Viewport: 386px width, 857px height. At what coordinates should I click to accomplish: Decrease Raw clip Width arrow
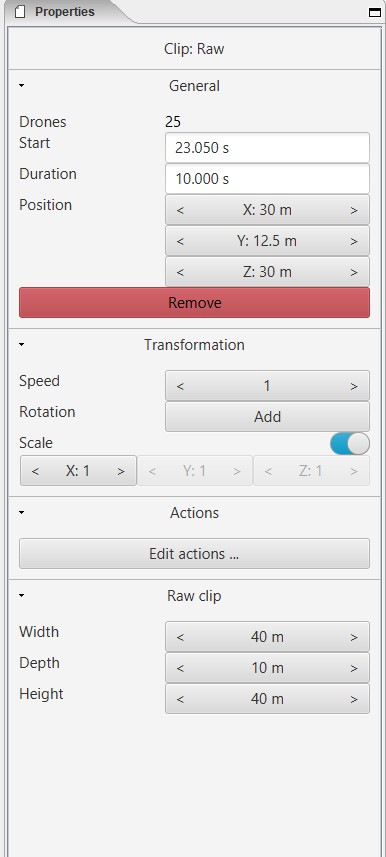180,637
